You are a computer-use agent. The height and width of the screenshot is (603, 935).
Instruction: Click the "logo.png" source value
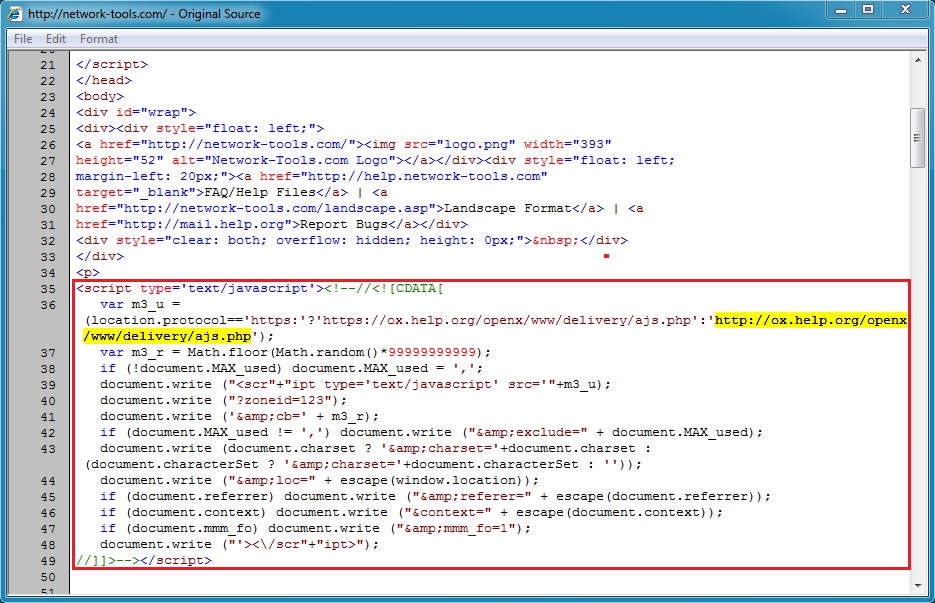click(475, 144)
